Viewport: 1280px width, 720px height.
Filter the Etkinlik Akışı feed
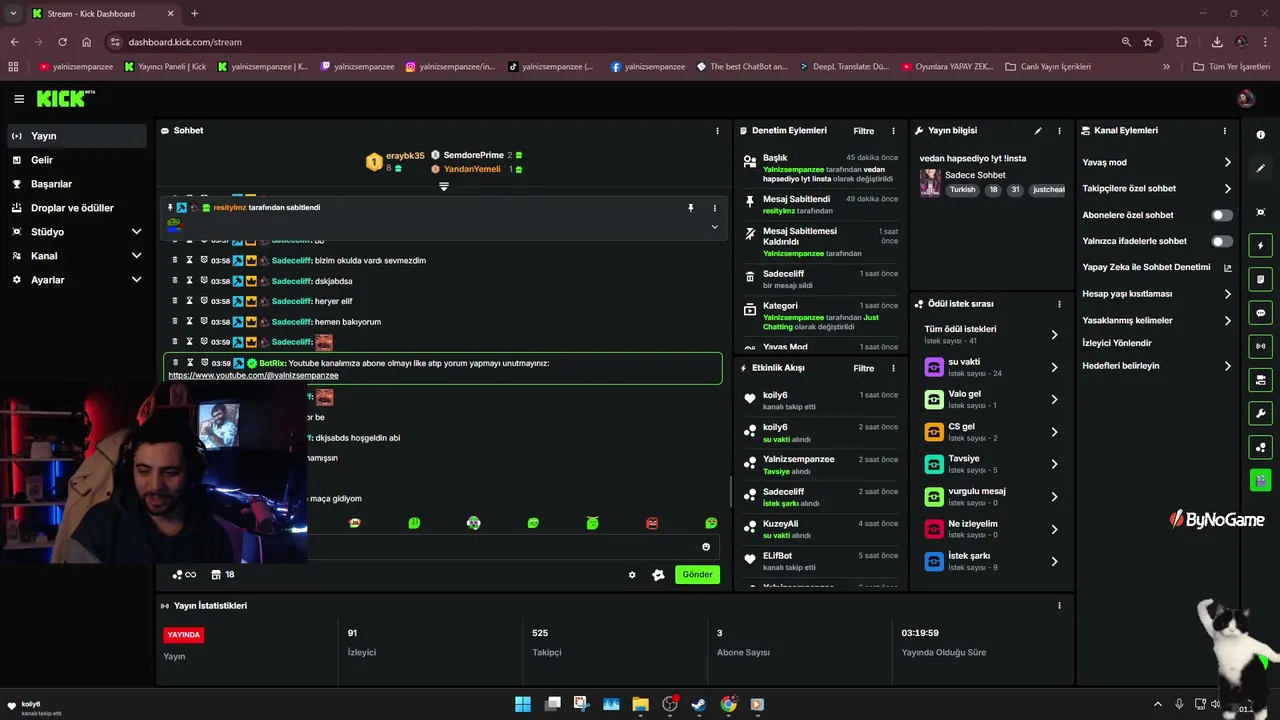pyautogui.click(x=863, y=368)
